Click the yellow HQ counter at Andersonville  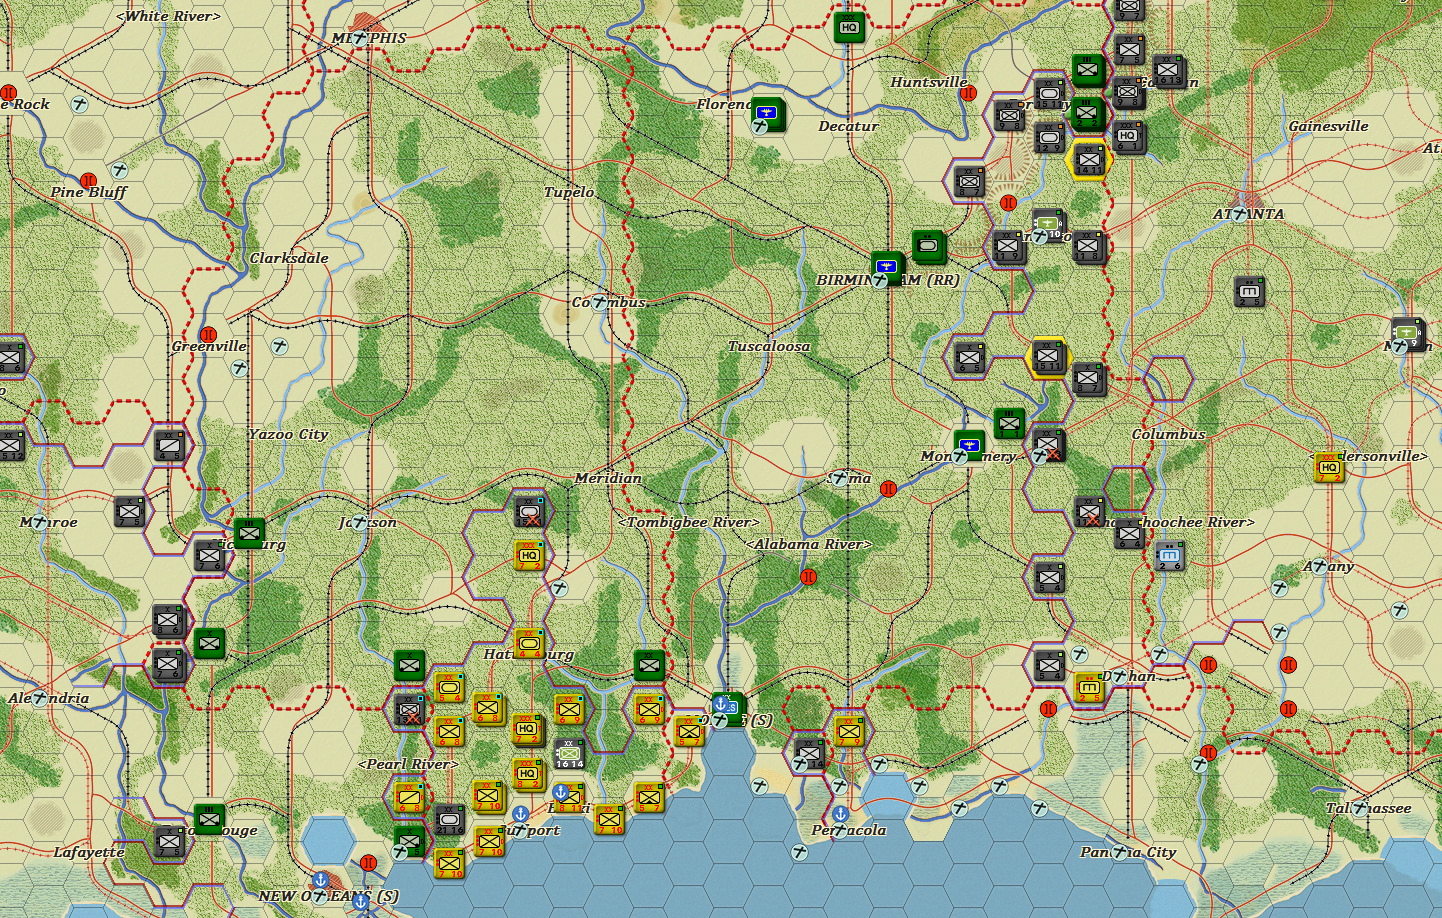[x=1329, y=467]
